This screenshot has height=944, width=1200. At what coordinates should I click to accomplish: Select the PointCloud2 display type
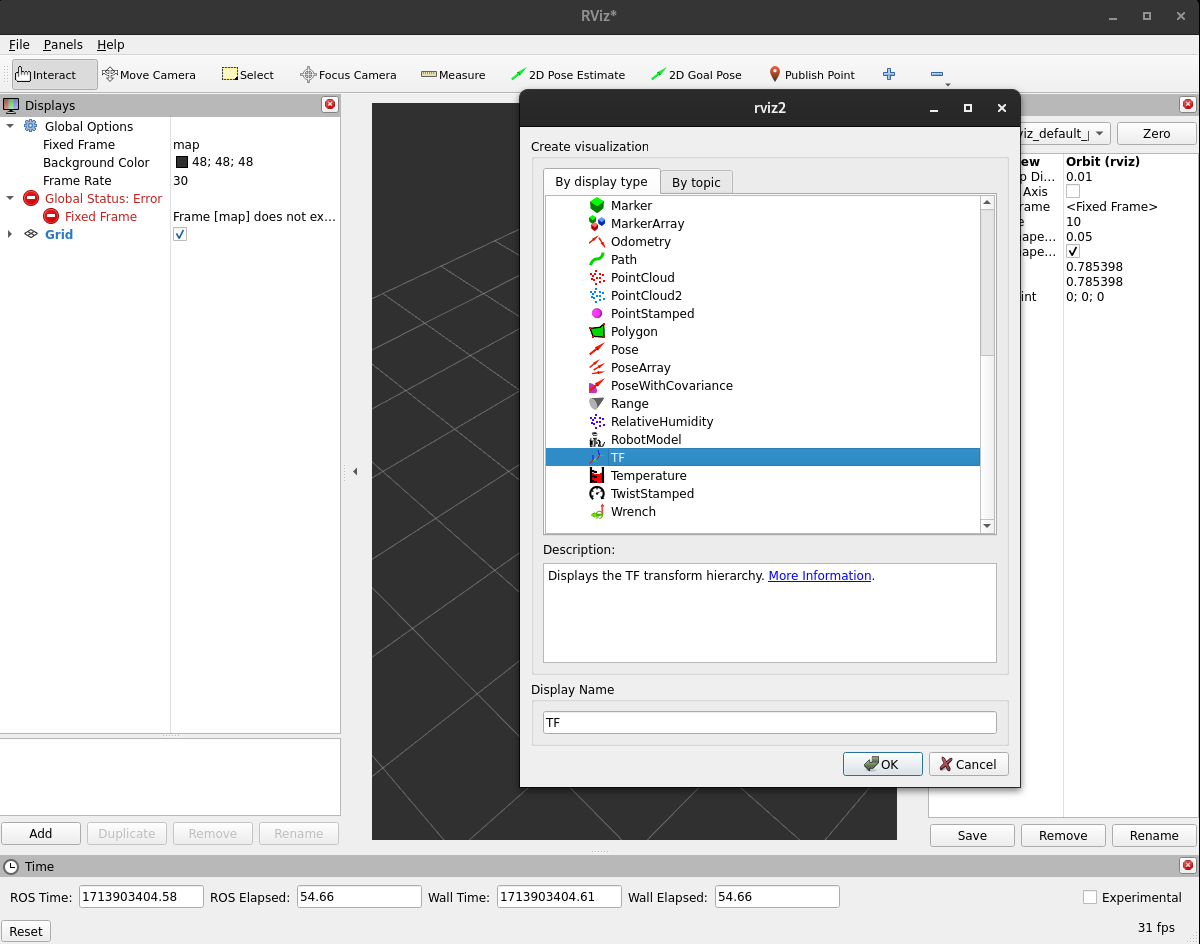(x=645, y=296)
